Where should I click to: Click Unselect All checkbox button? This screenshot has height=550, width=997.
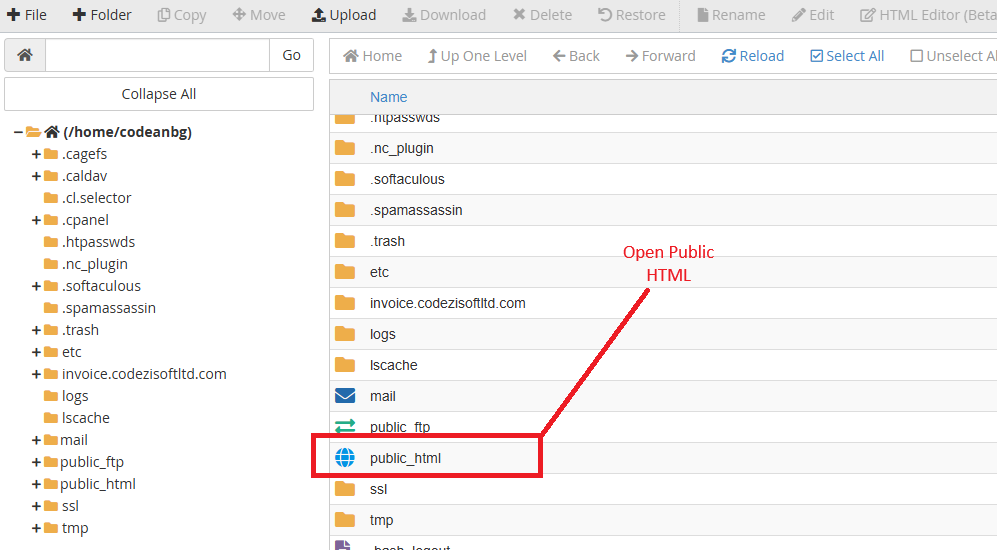tap(952, 56)
